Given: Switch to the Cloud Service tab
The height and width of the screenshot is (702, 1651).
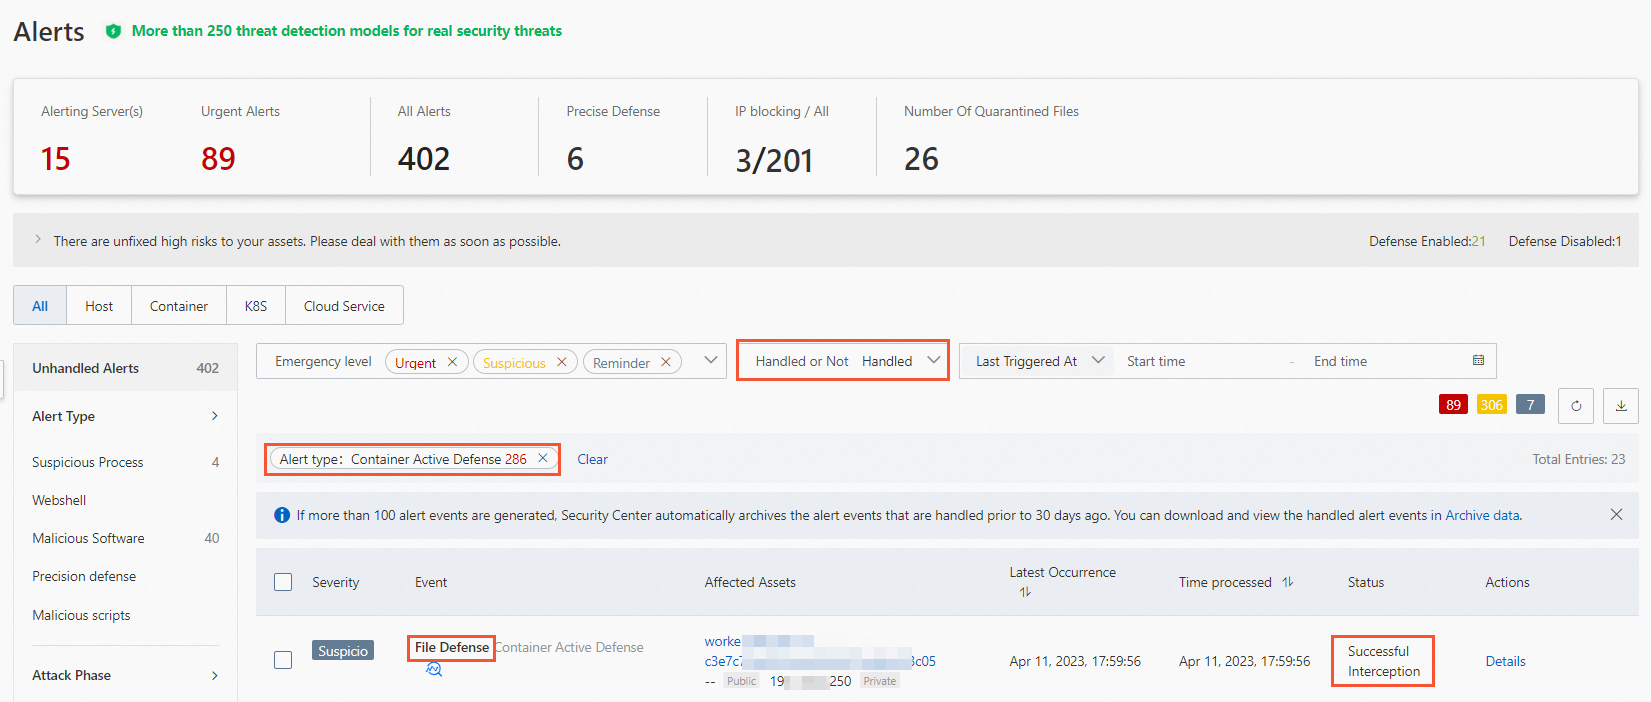Looking at the screenshot, I should pos(344,306).
